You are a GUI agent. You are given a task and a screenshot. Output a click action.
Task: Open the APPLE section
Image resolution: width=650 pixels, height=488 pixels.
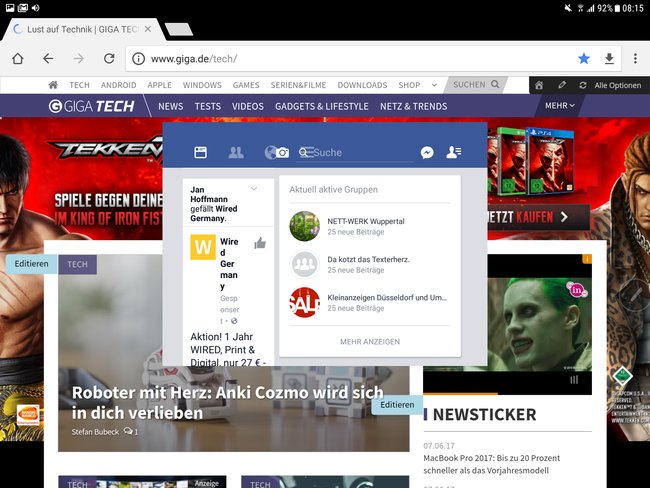click(x=160, y=85)
